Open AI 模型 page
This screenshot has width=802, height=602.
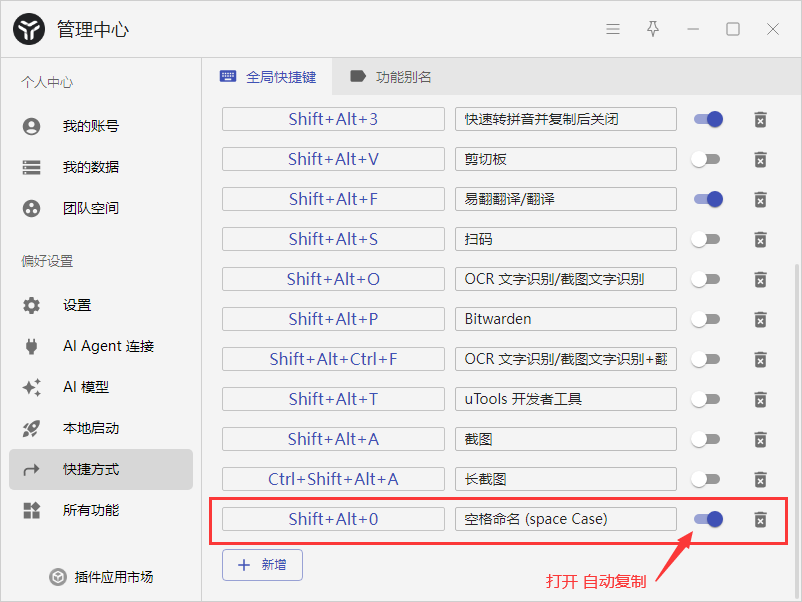101,387
